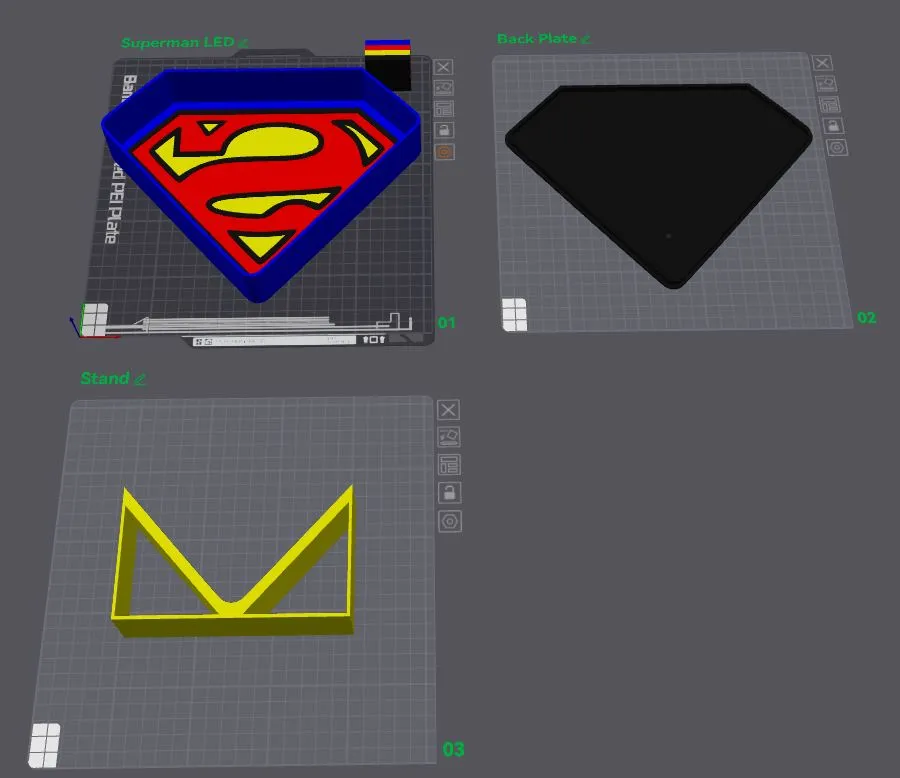Click the plate image icon on plate 02
Viewport: 900px width, 778px height.
(x=825, y=85)
